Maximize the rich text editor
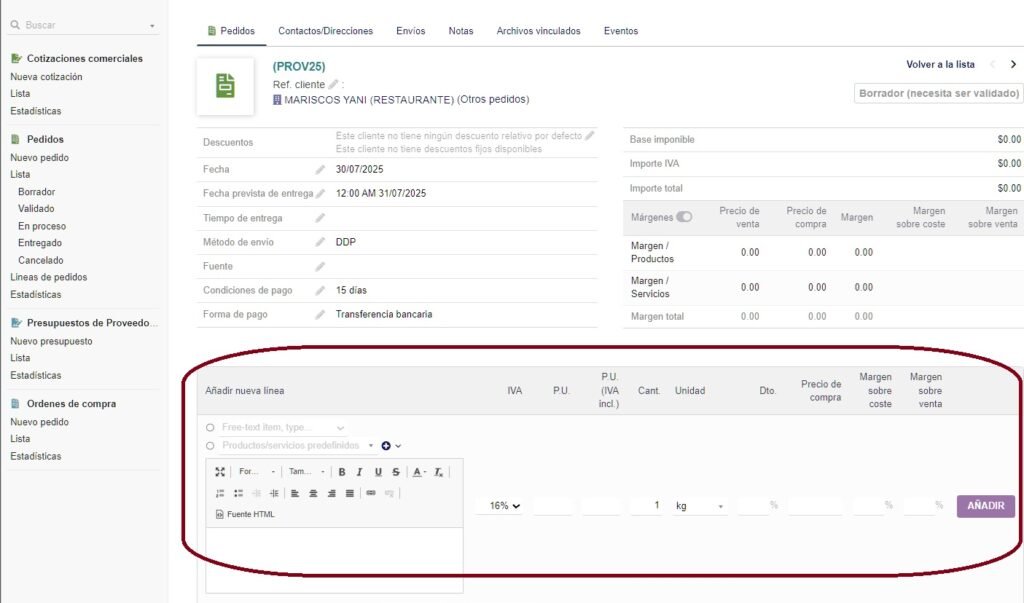This screenshot has width=1024, height=603. (221, 472)
